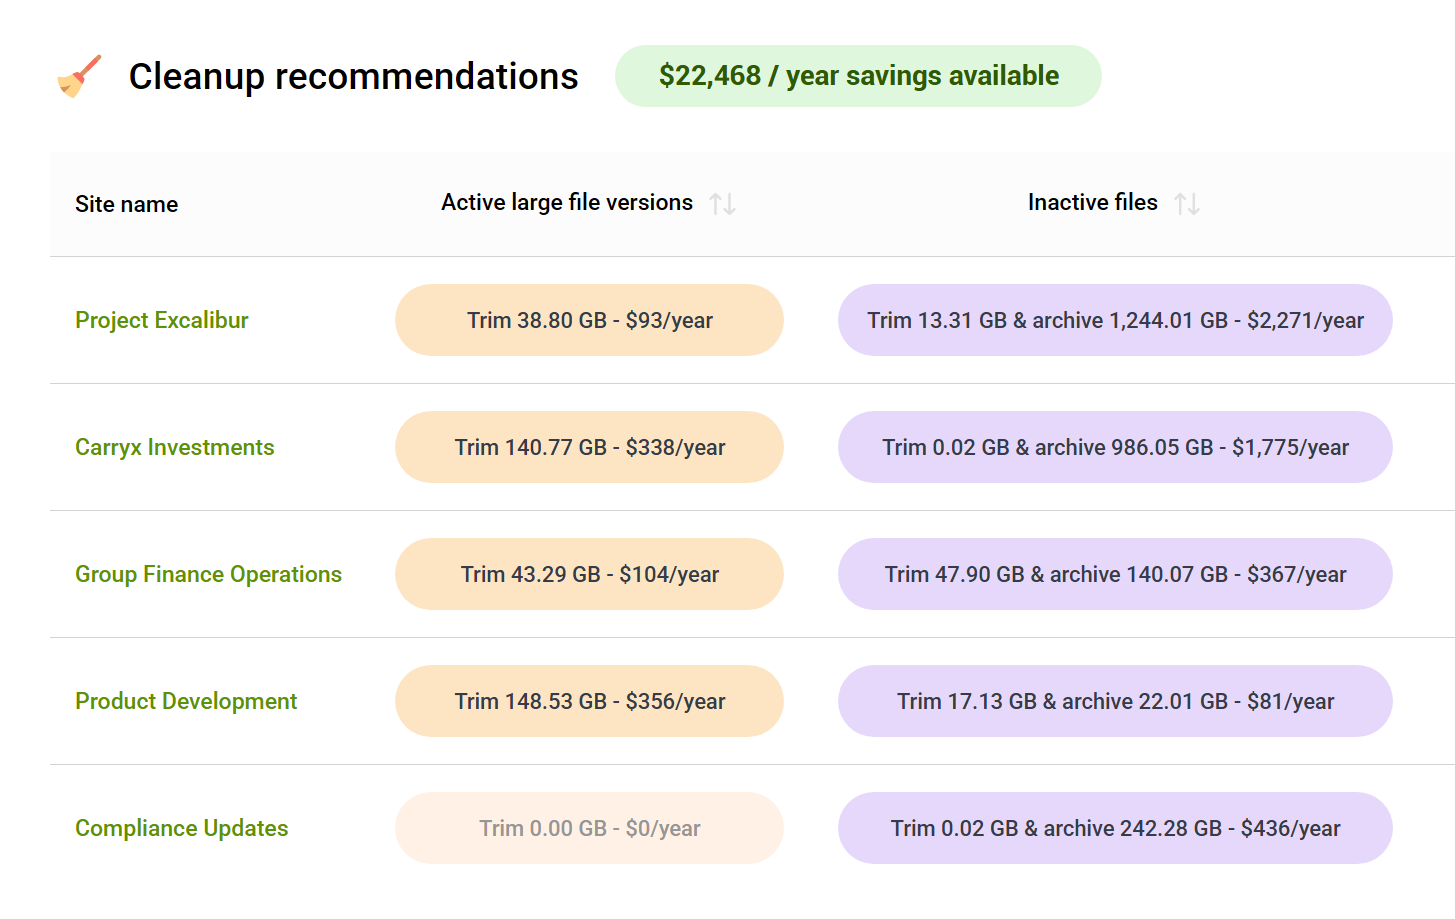The width and height of the screenshot is (1455, 919).
Task: Open Compliance Updates site link
Action: click(182, 828)
